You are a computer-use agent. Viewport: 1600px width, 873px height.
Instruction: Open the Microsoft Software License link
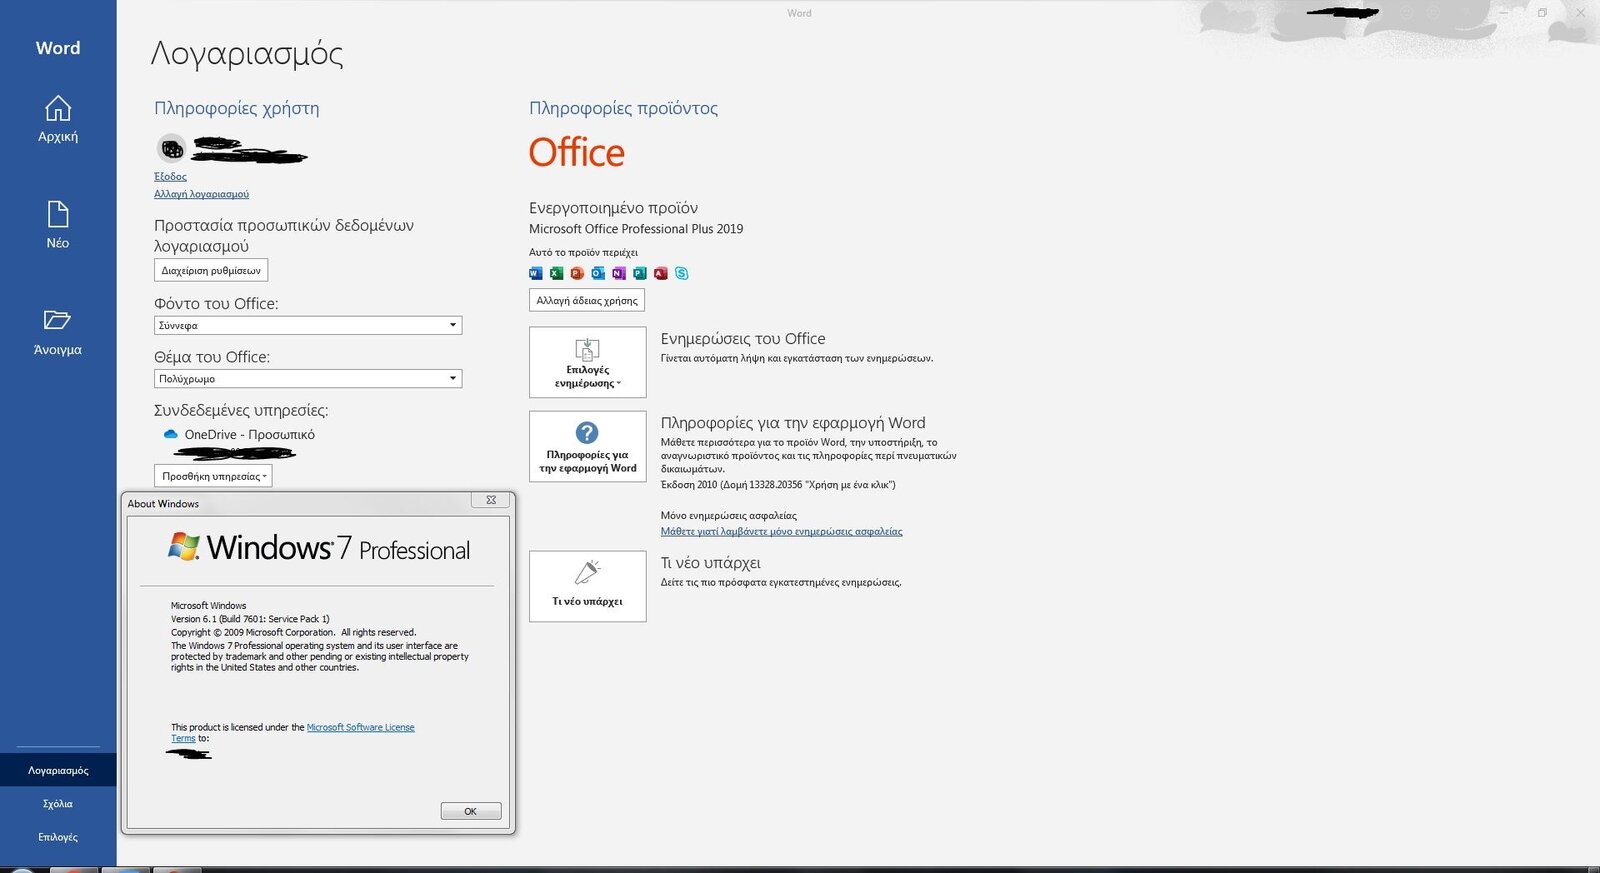point(360,727)
